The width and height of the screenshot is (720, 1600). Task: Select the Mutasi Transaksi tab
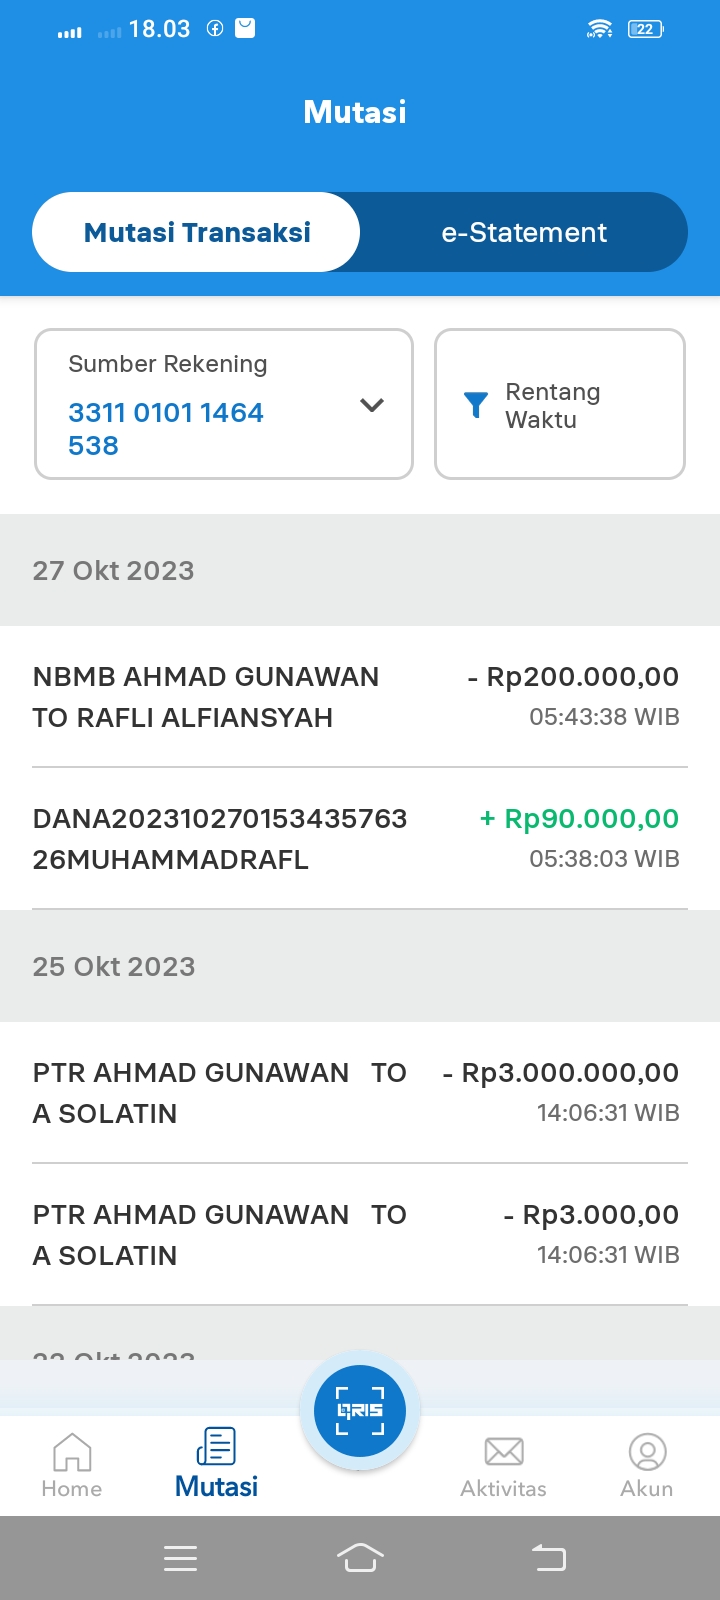coord(197,232)
